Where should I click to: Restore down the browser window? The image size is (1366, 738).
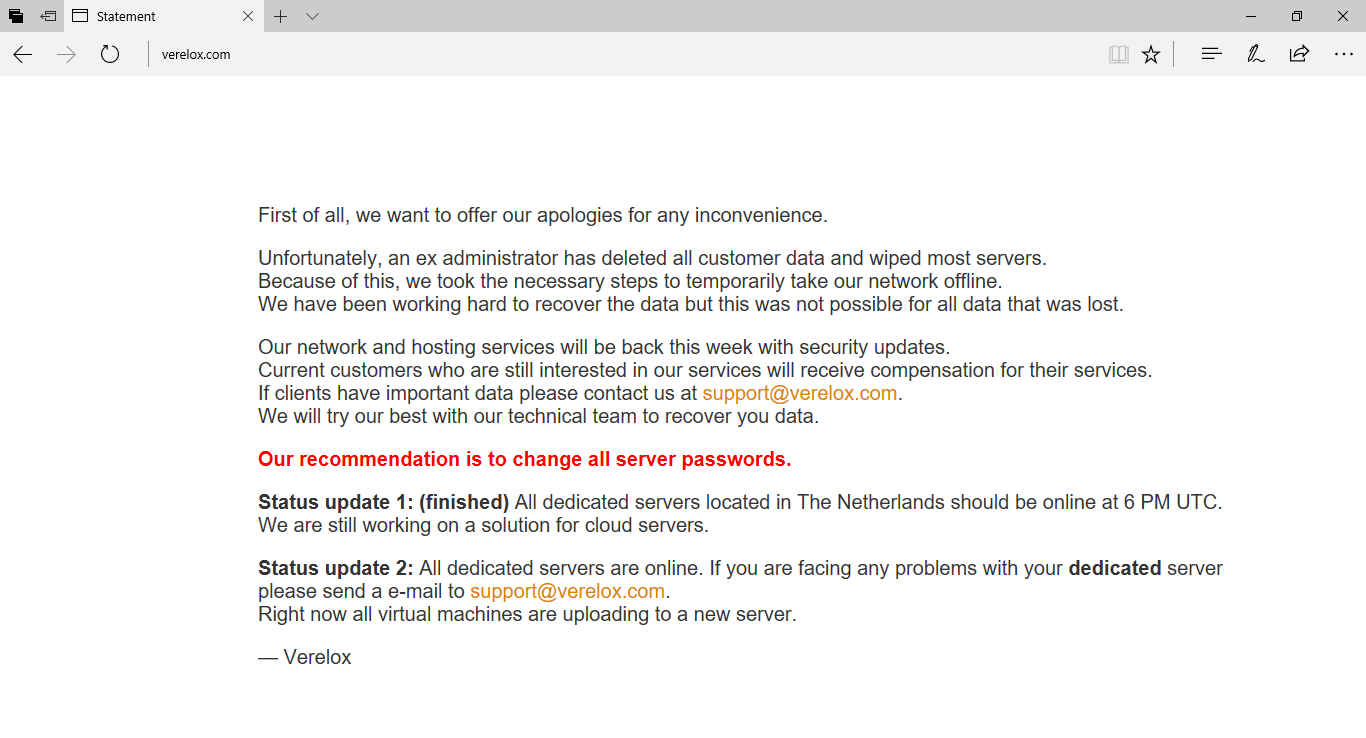(1297, 16)
